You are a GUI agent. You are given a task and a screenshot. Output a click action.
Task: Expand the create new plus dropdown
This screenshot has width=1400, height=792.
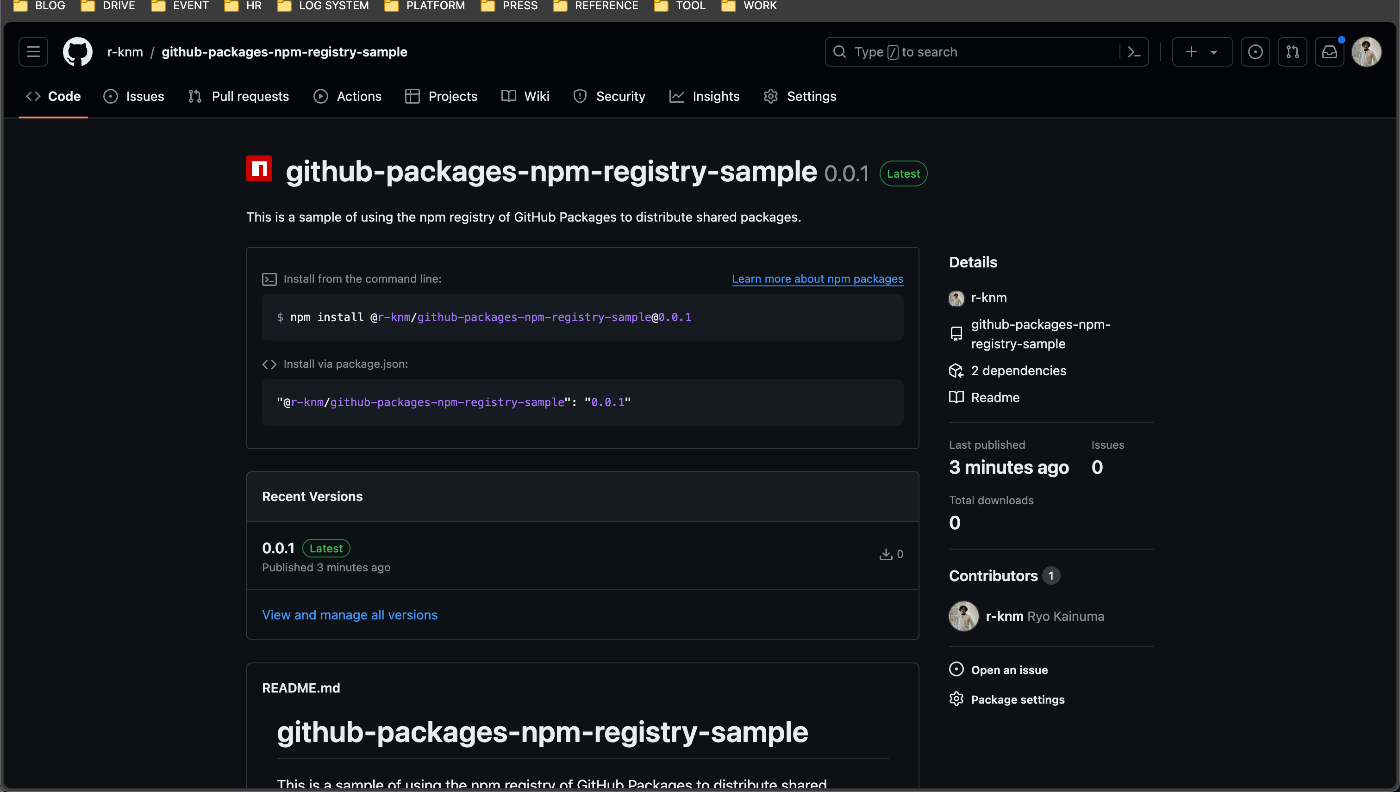(x=1202, y=52)
